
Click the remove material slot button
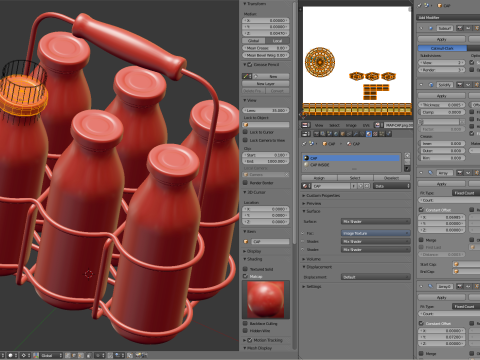[x=407, y=162]
